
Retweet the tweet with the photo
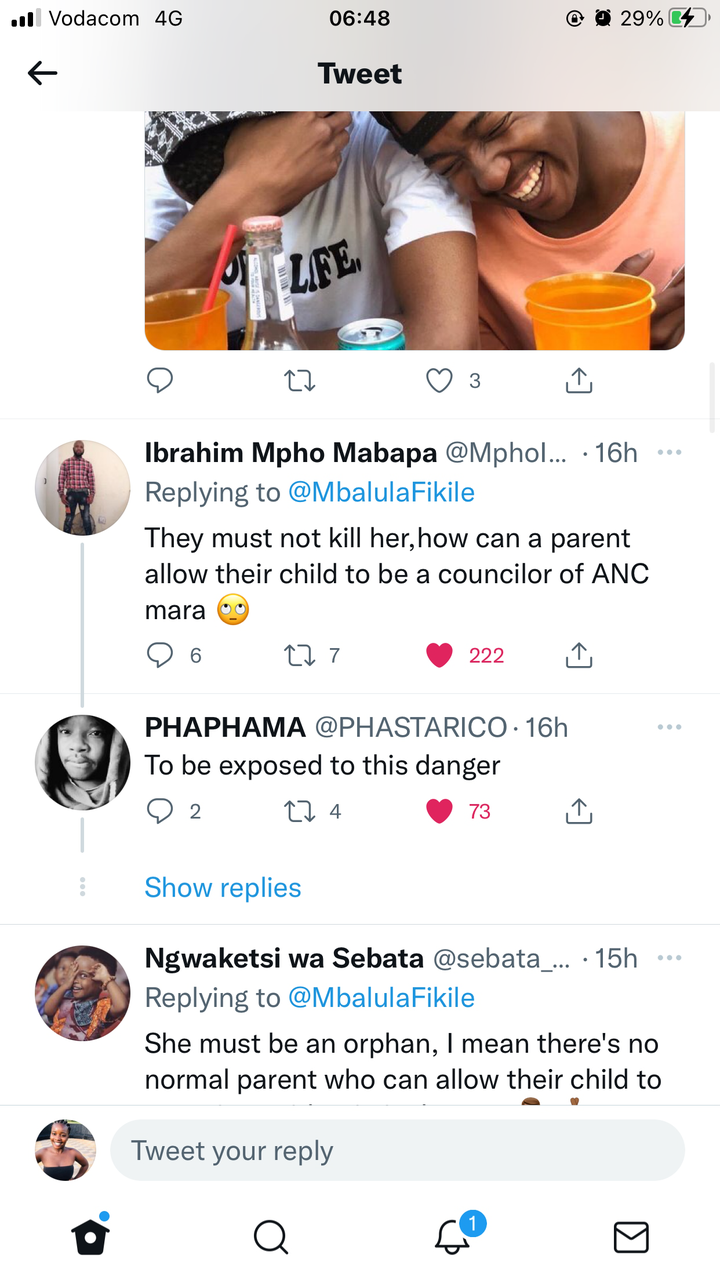coord(300,381)
